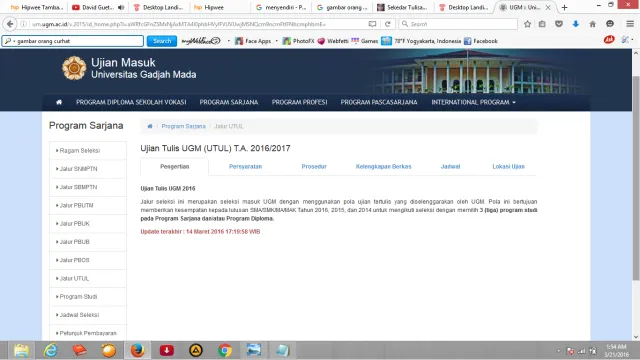Click the Firefox search box
Viewport: 640px width, 360px height.
click(x=458, y=24)
